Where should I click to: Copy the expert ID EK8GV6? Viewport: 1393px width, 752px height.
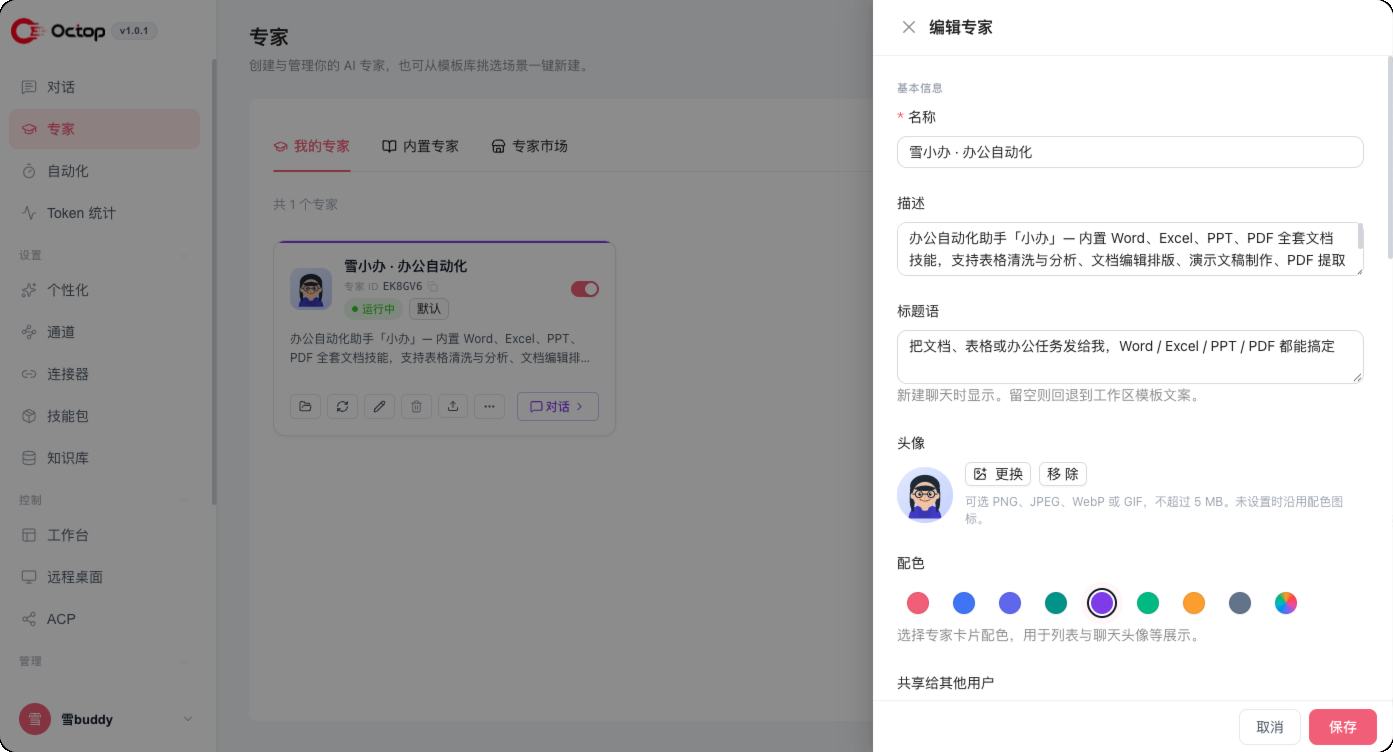pyautogui.click(x=433, y=287)
